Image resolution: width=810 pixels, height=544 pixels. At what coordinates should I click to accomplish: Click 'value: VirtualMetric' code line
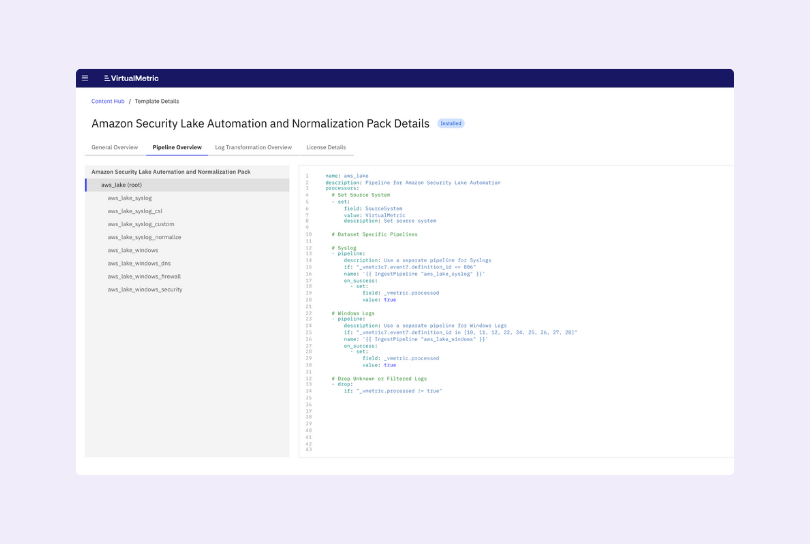click(375, 215)
